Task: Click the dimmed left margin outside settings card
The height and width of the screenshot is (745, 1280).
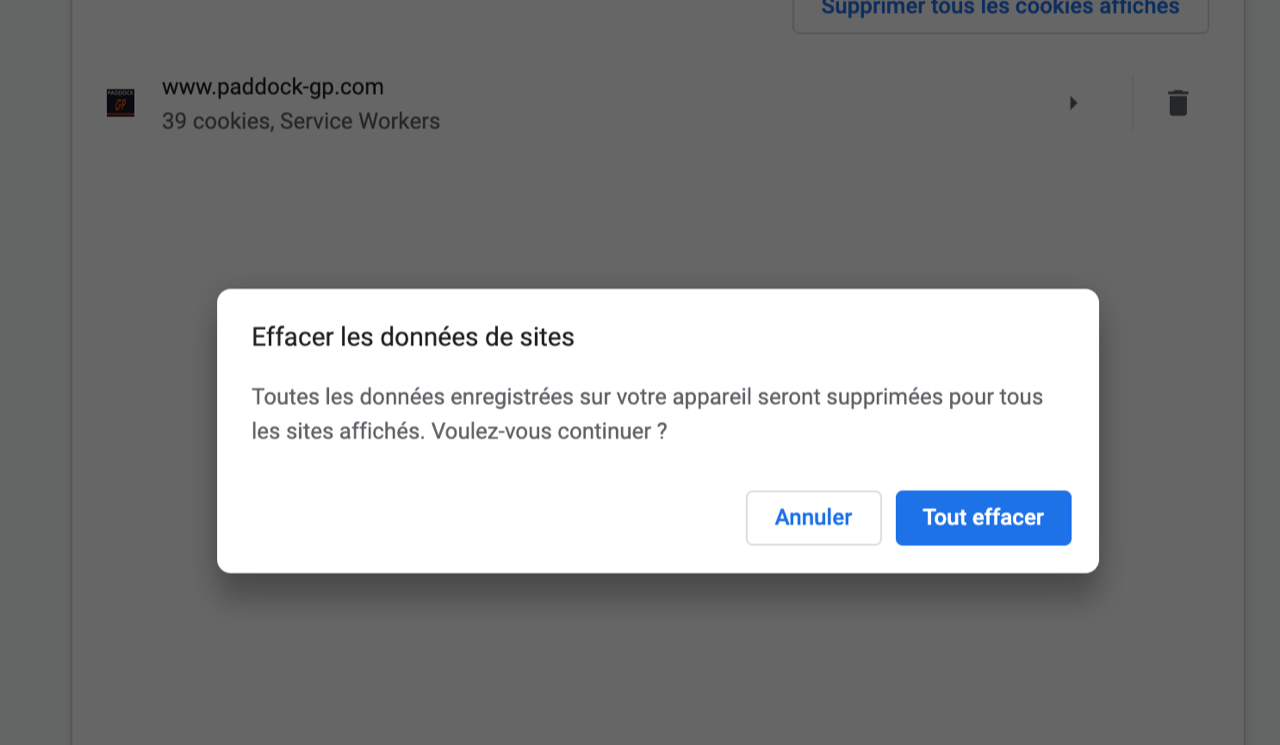Action: tap(35, 400)
